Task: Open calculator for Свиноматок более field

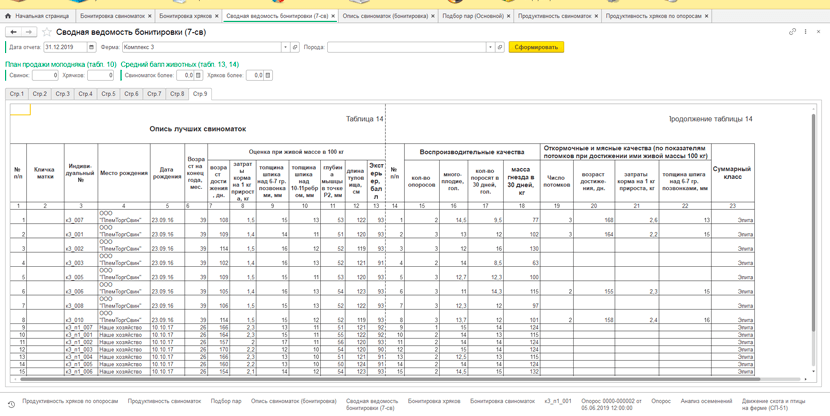Action: click(x=199, y=76)
